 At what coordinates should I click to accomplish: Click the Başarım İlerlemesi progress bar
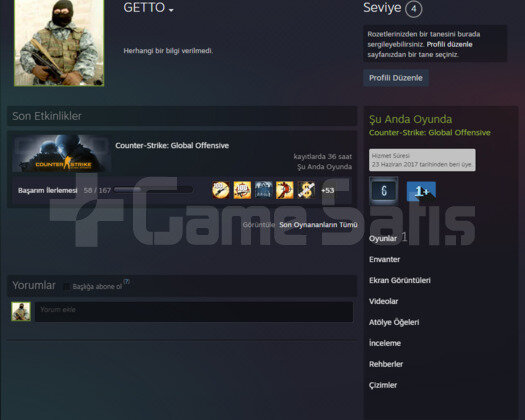[x=153, y=190]
